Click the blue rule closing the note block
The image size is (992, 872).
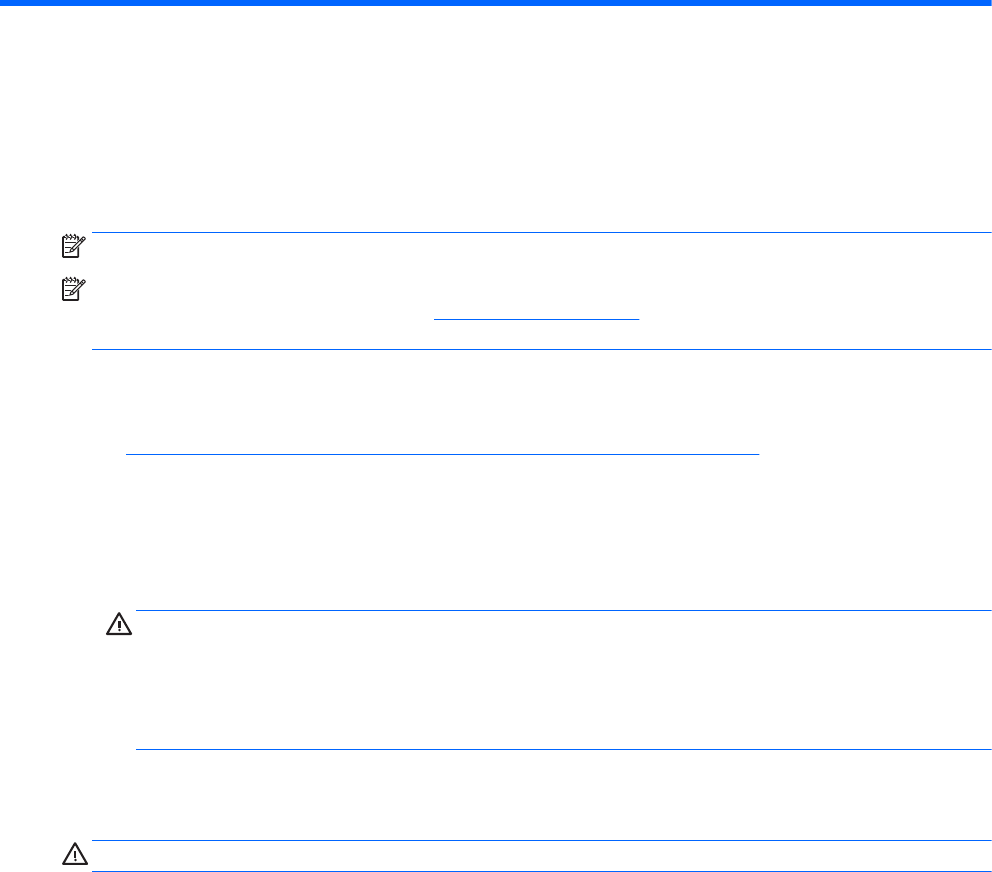tap(540, 349)
